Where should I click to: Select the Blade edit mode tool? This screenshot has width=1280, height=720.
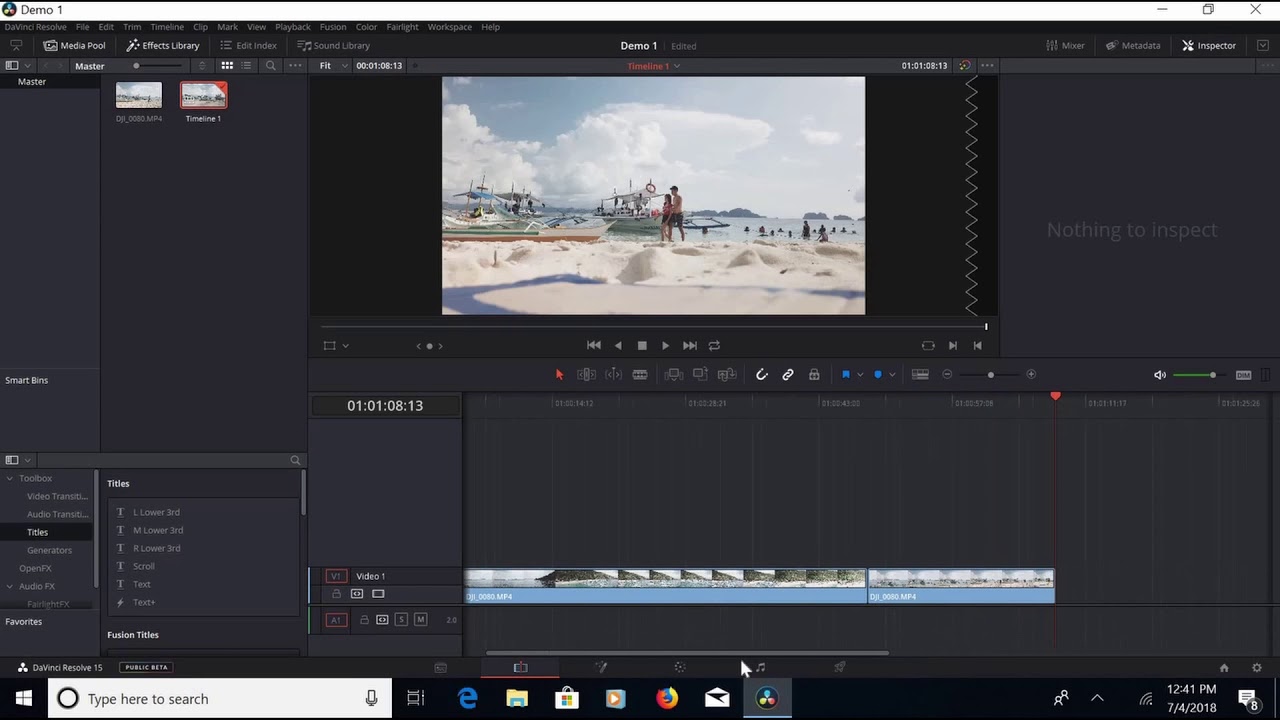(640, 375)
